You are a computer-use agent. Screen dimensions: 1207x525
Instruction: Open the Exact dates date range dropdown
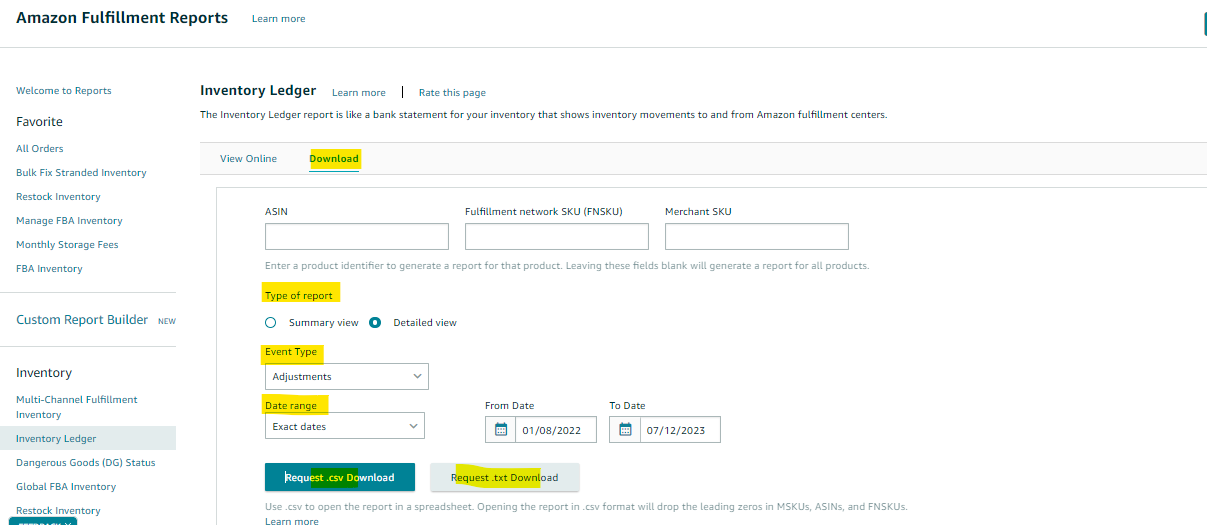tap(345, 426)
